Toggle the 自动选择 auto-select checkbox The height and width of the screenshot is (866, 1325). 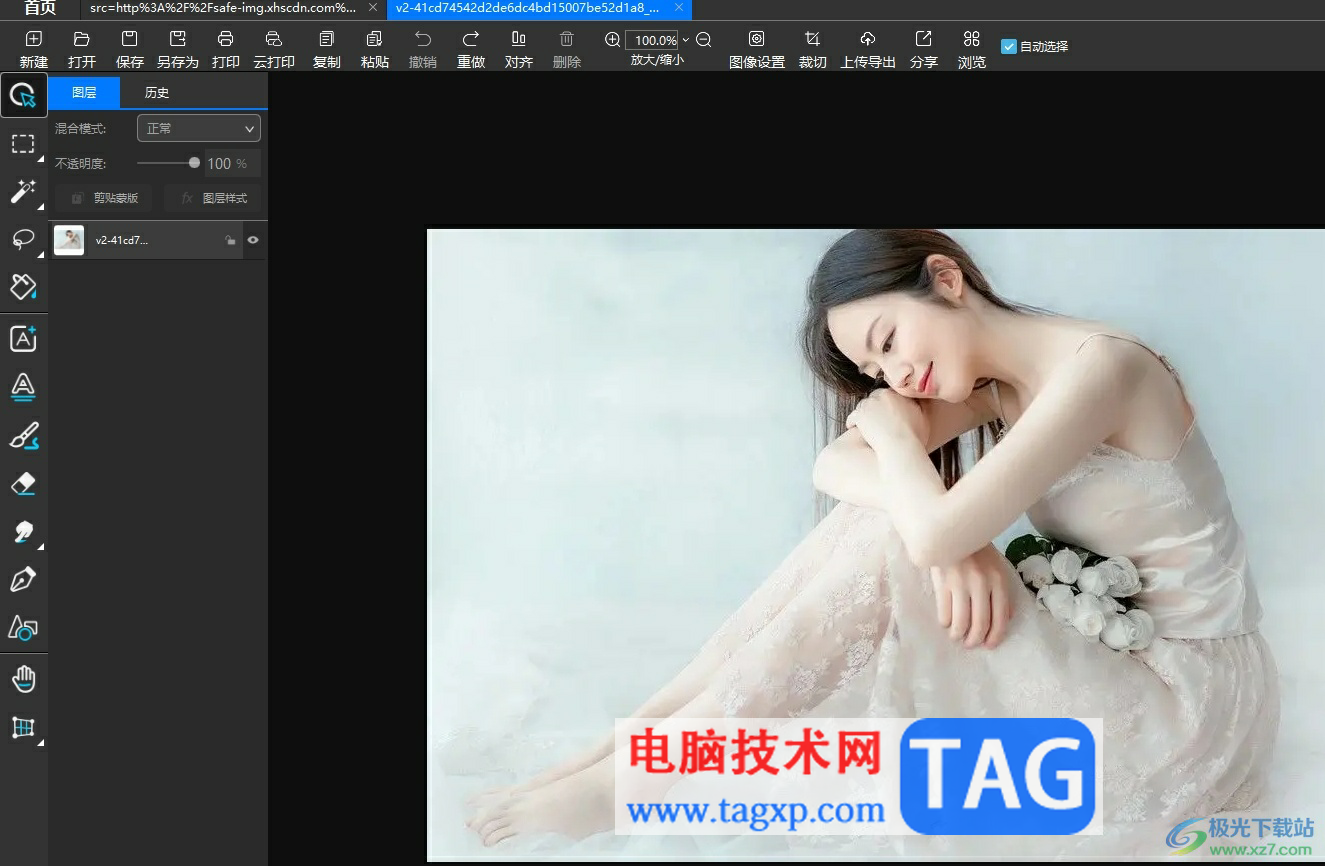(1008, 46)
